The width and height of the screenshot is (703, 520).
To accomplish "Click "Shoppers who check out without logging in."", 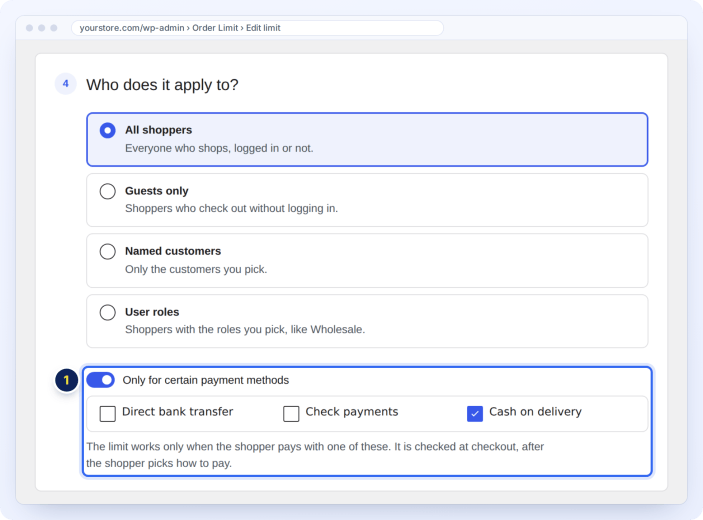I will (x=231, y=208).
